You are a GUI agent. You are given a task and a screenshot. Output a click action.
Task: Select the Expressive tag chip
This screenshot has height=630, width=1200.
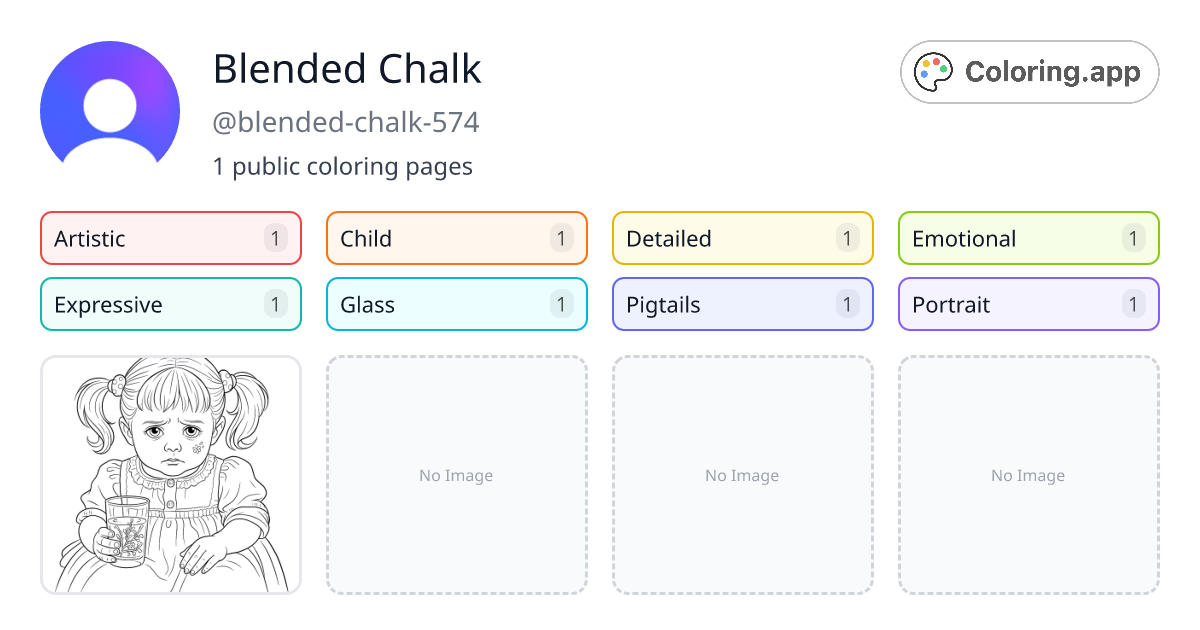click(x=170, y=304)
